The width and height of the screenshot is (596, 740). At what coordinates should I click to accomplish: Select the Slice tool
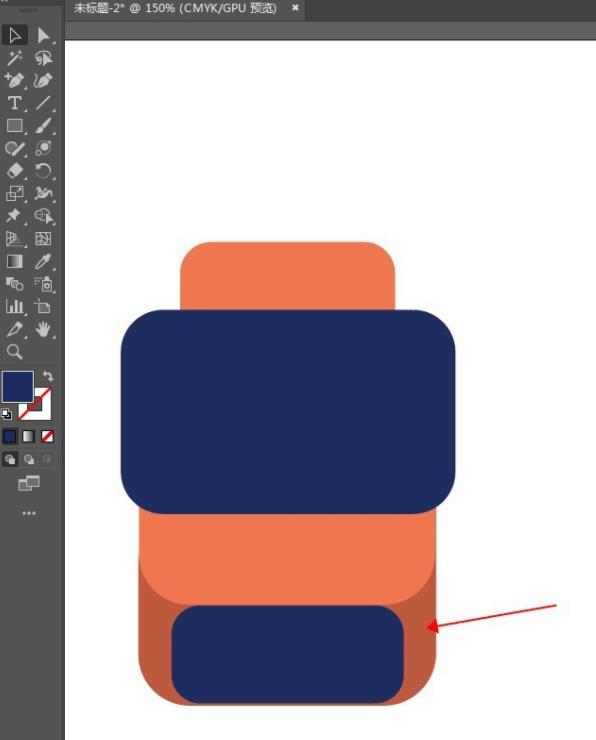tap(14, 329)
